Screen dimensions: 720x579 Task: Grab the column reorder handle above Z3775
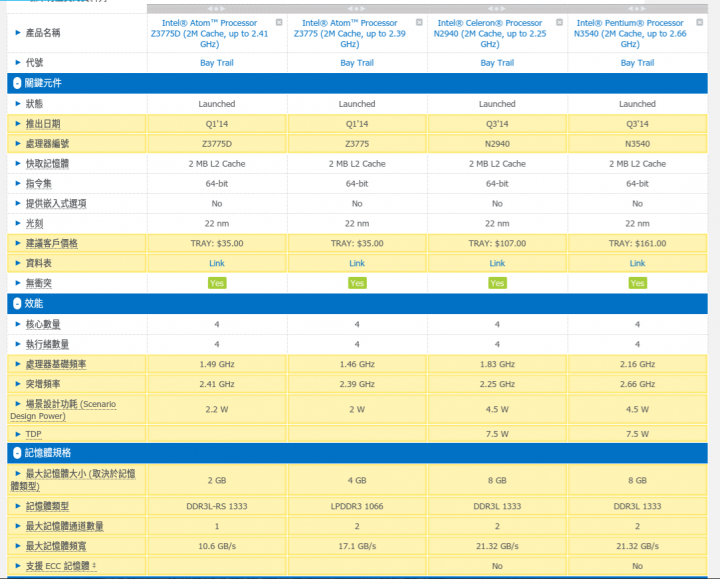pos(357,8)
